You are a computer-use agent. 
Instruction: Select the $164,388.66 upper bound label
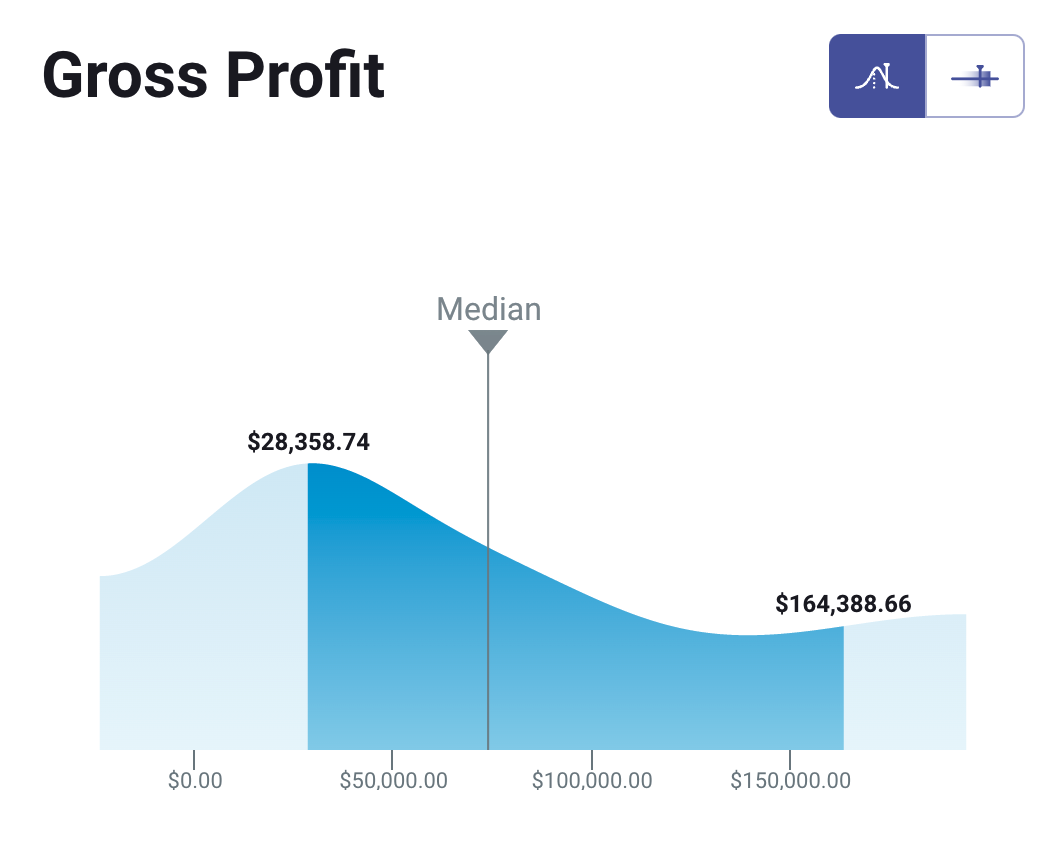pyautogui.click(x=843, y=604)
